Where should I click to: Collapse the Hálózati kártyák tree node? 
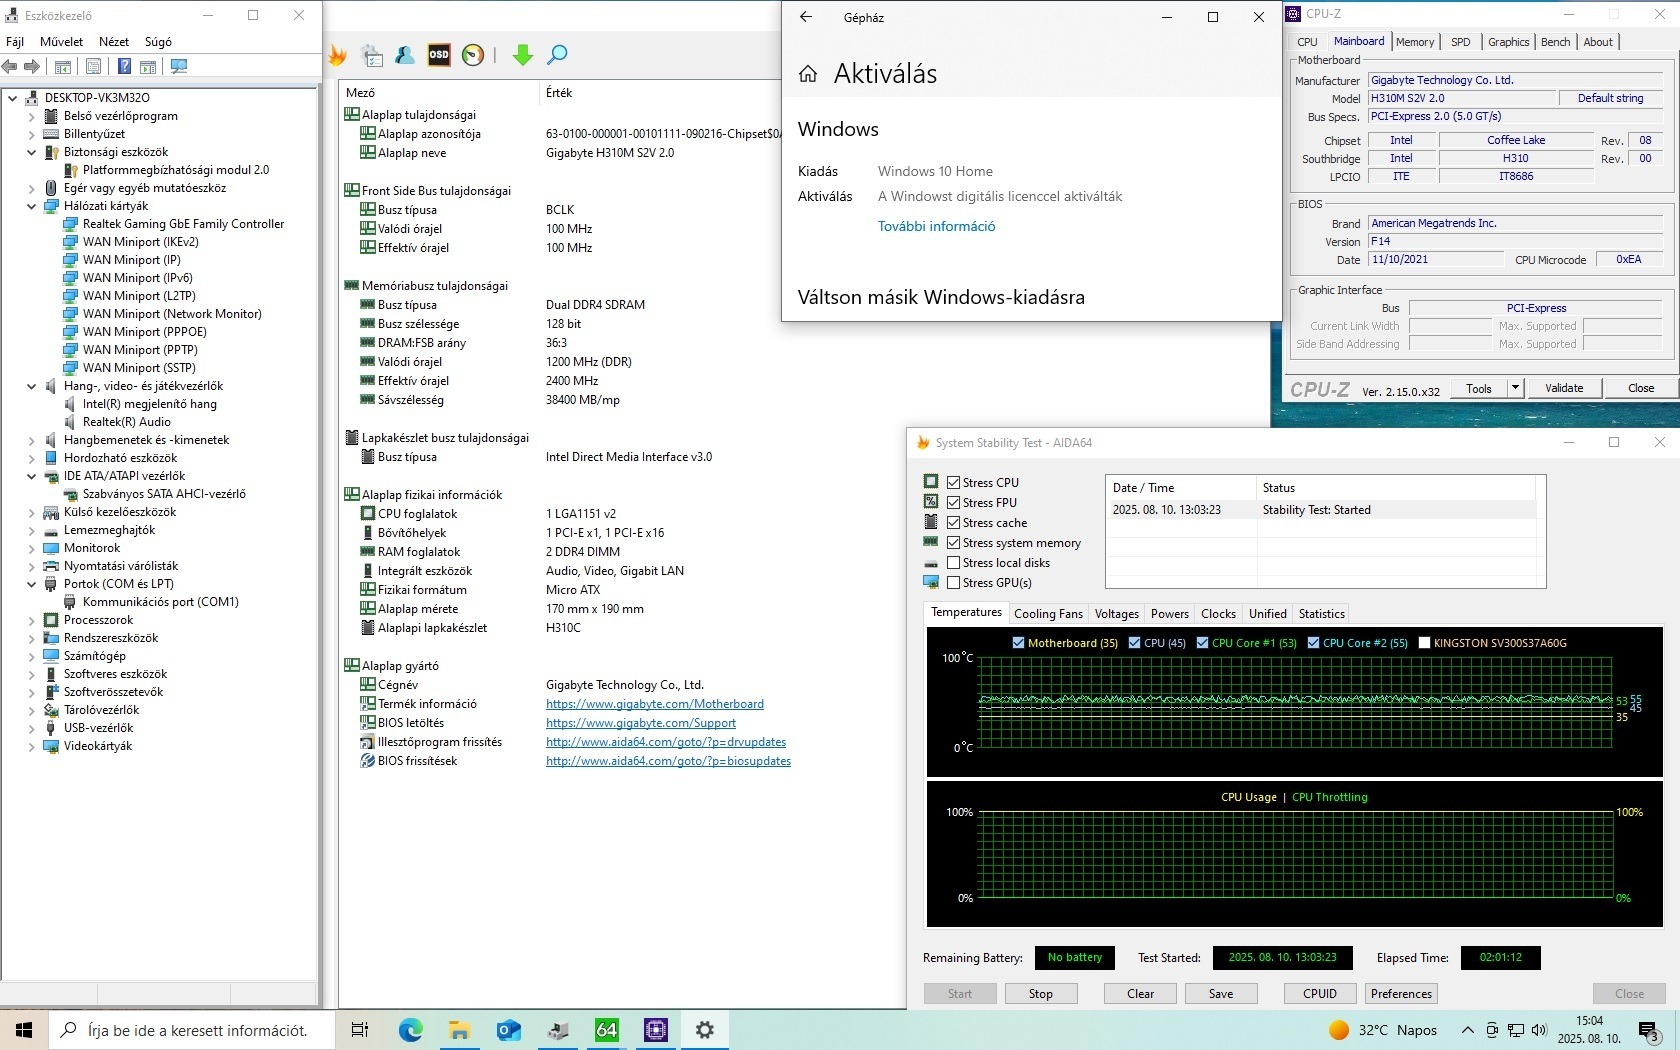(31, 206)
